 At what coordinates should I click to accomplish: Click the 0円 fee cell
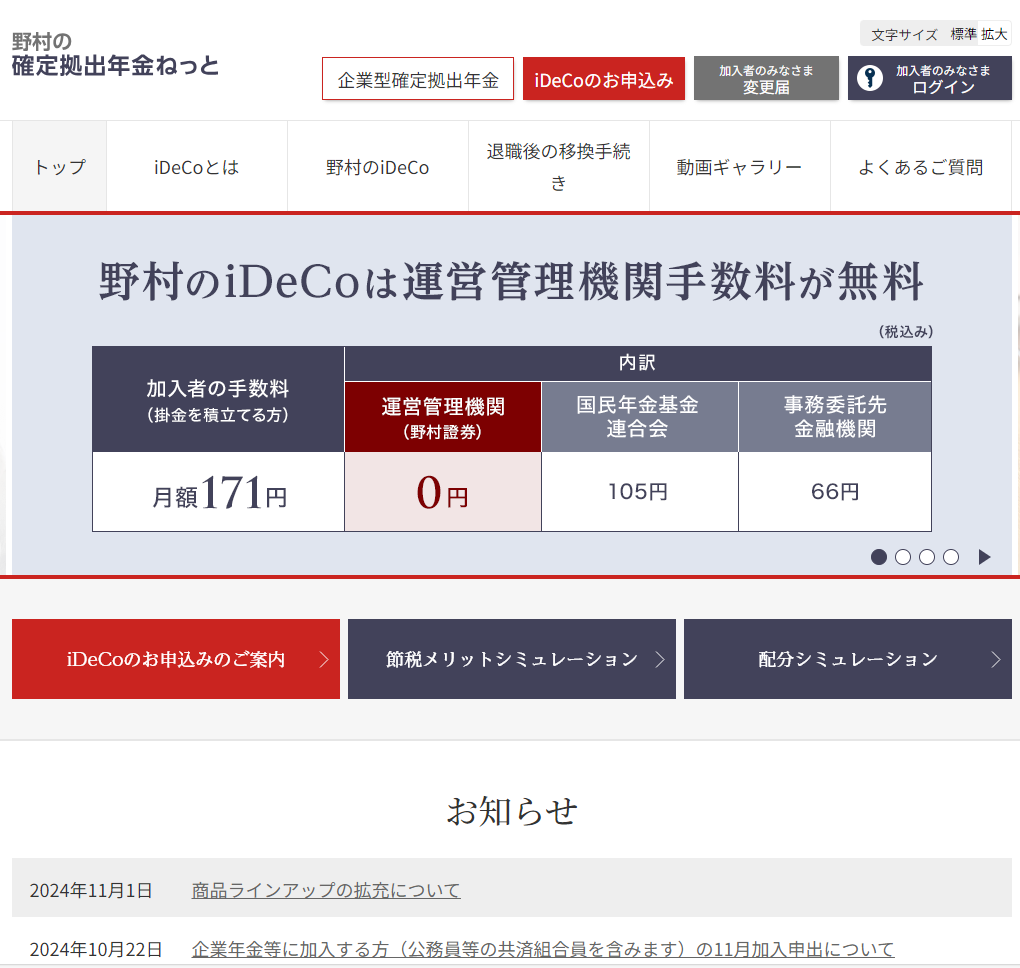tap(443, 492)
